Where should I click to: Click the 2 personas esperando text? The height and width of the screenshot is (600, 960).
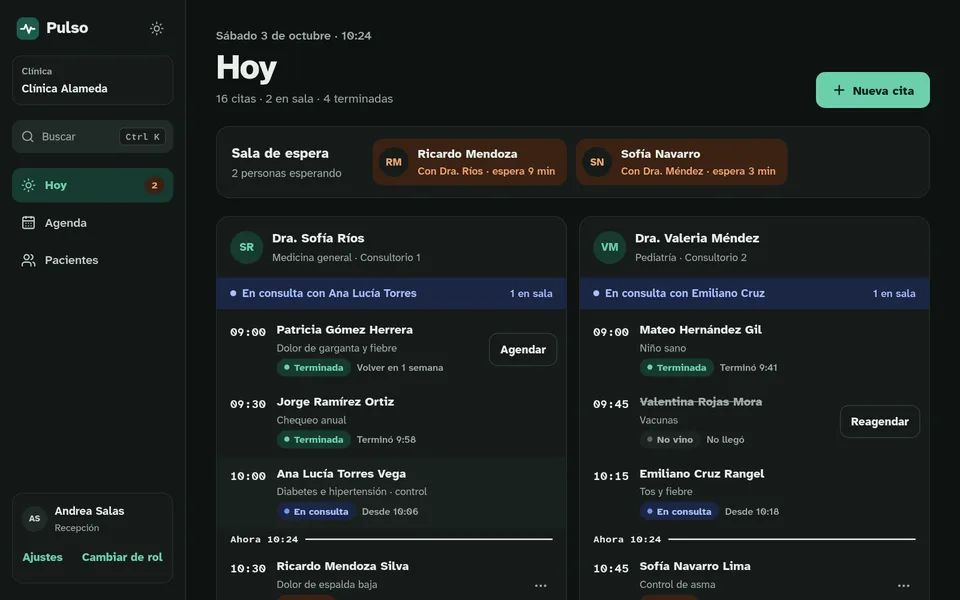click(x=287, y=173)
